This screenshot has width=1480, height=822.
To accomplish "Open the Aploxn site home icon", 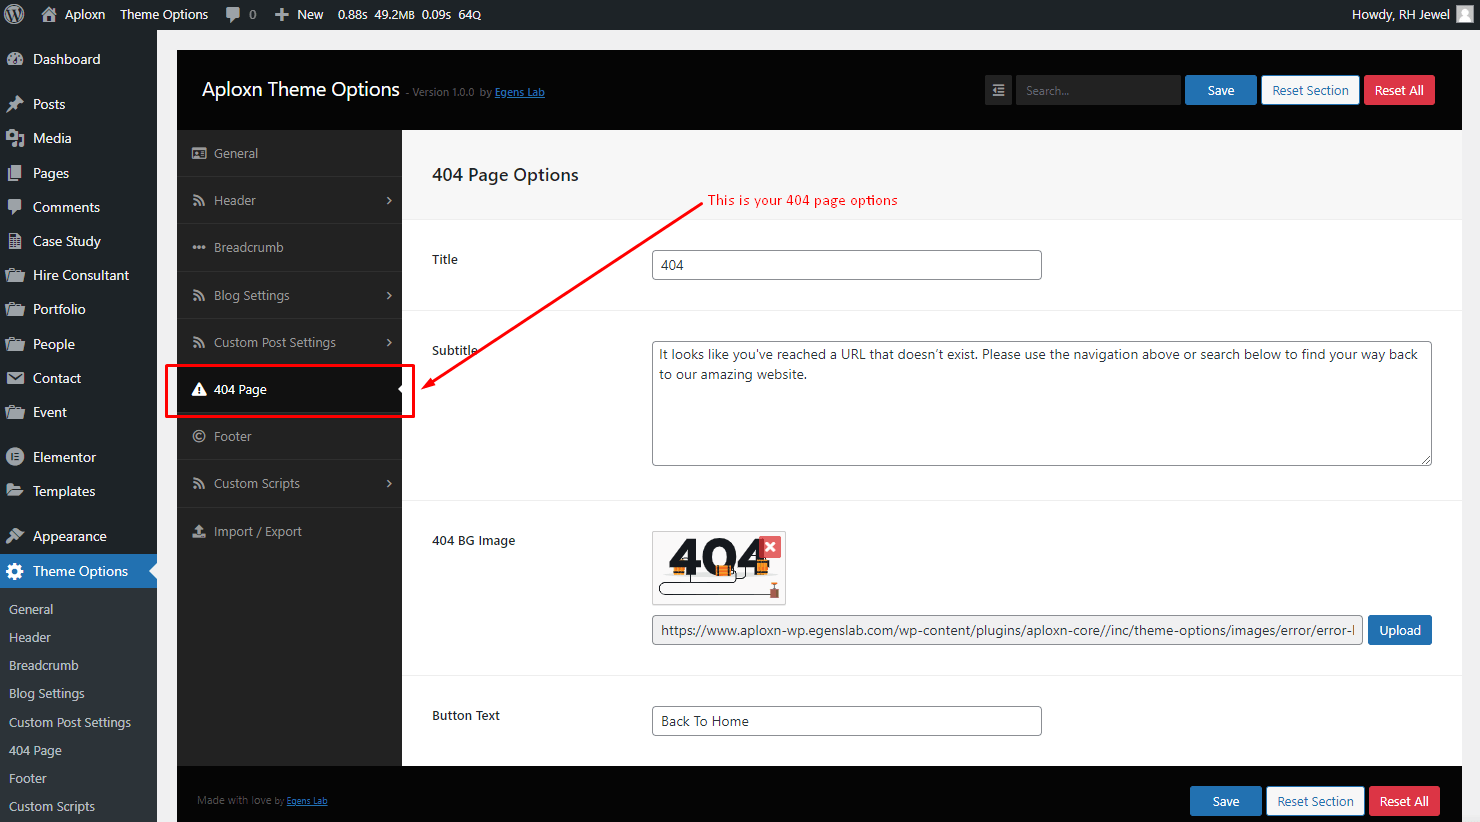I will coord(49,14).
